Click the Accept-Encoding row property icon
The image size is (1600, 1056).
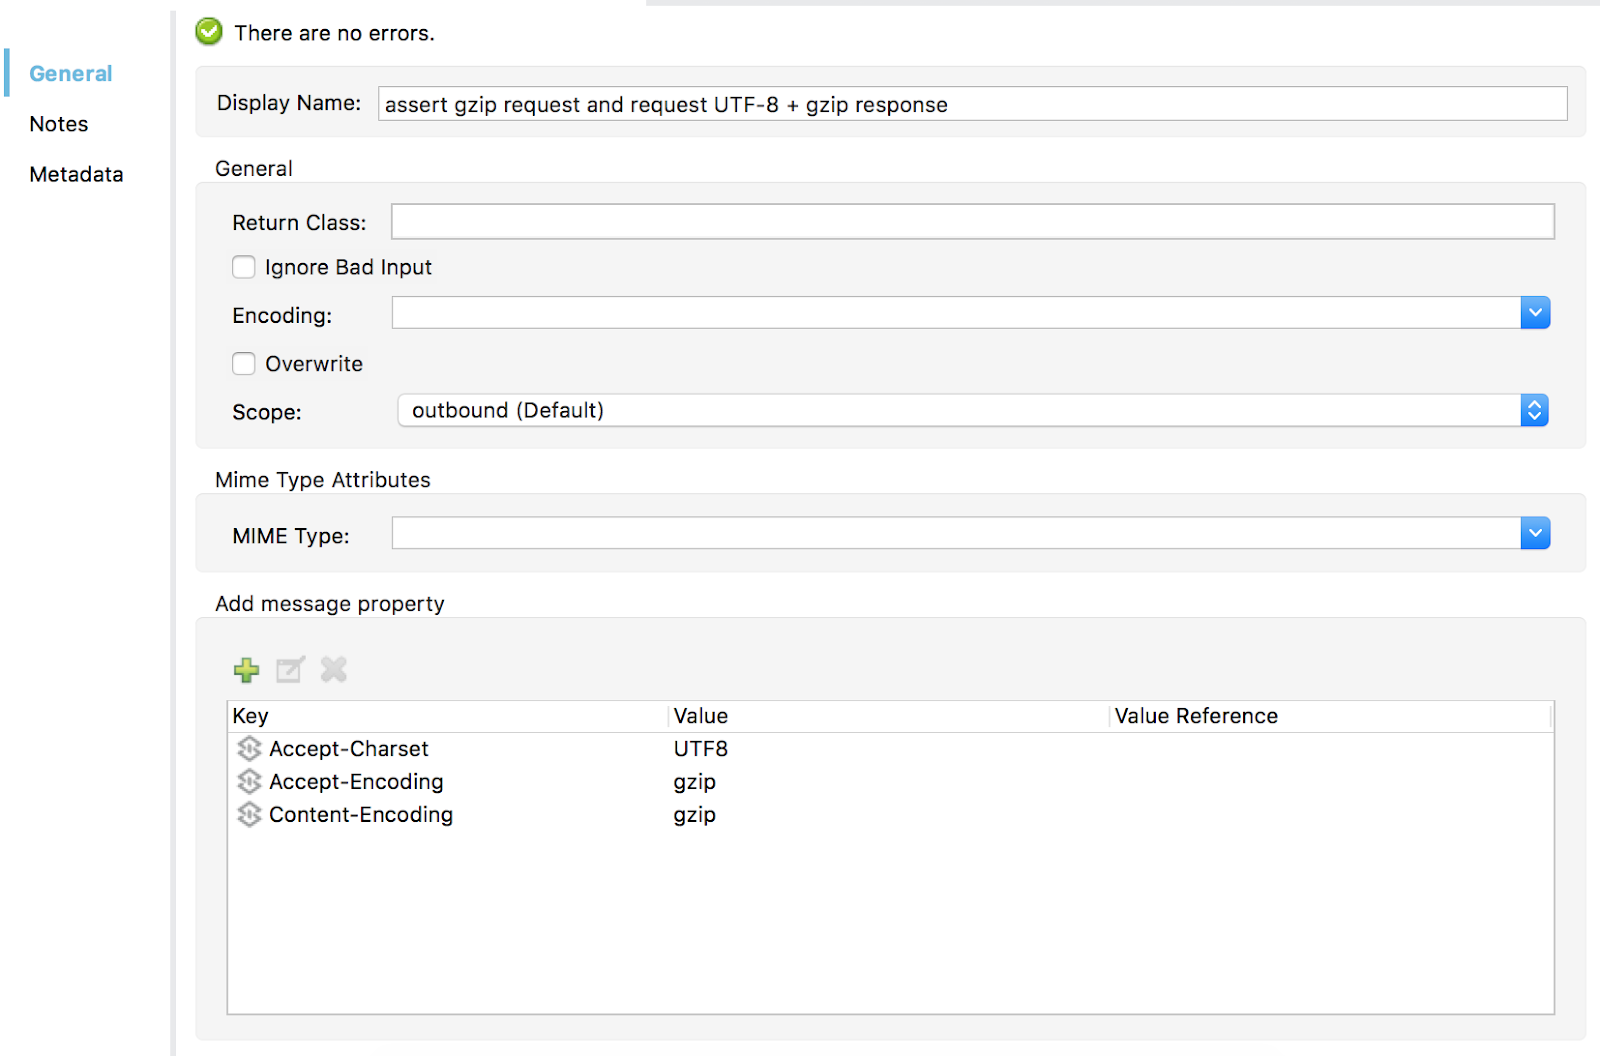(x=249, y=782)
